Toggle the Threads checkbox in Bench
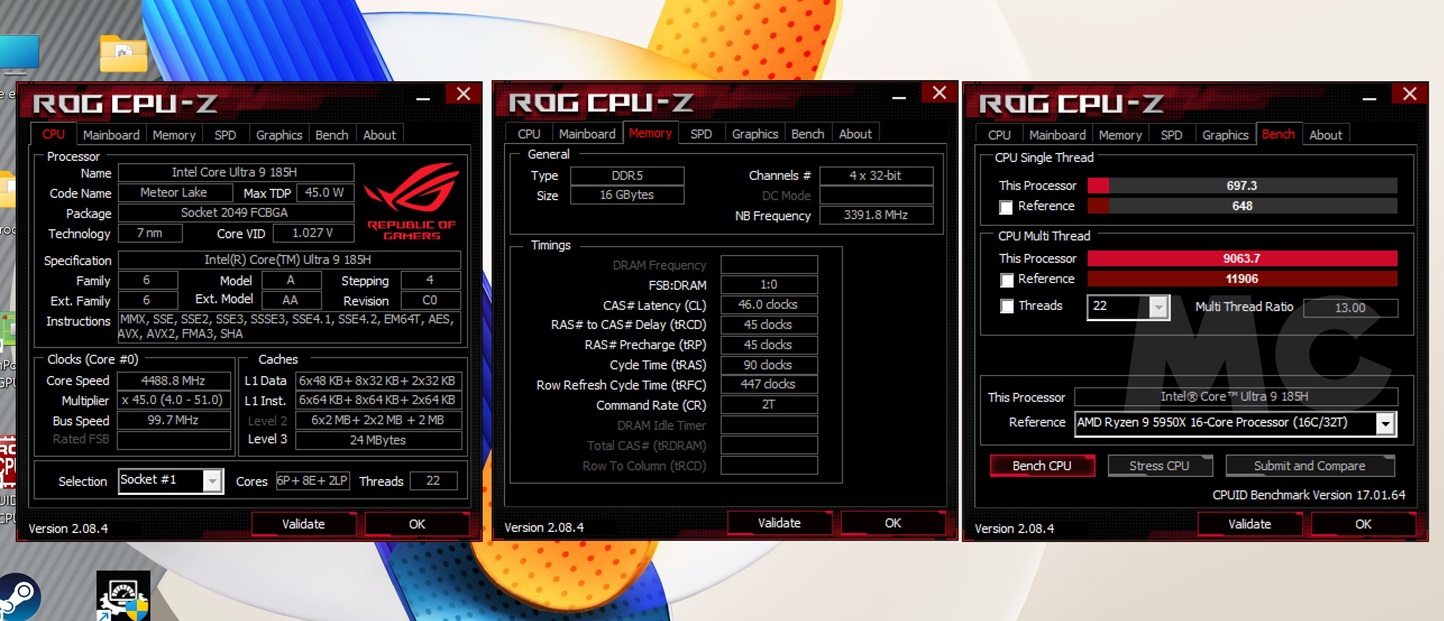 pos(1006,307)
